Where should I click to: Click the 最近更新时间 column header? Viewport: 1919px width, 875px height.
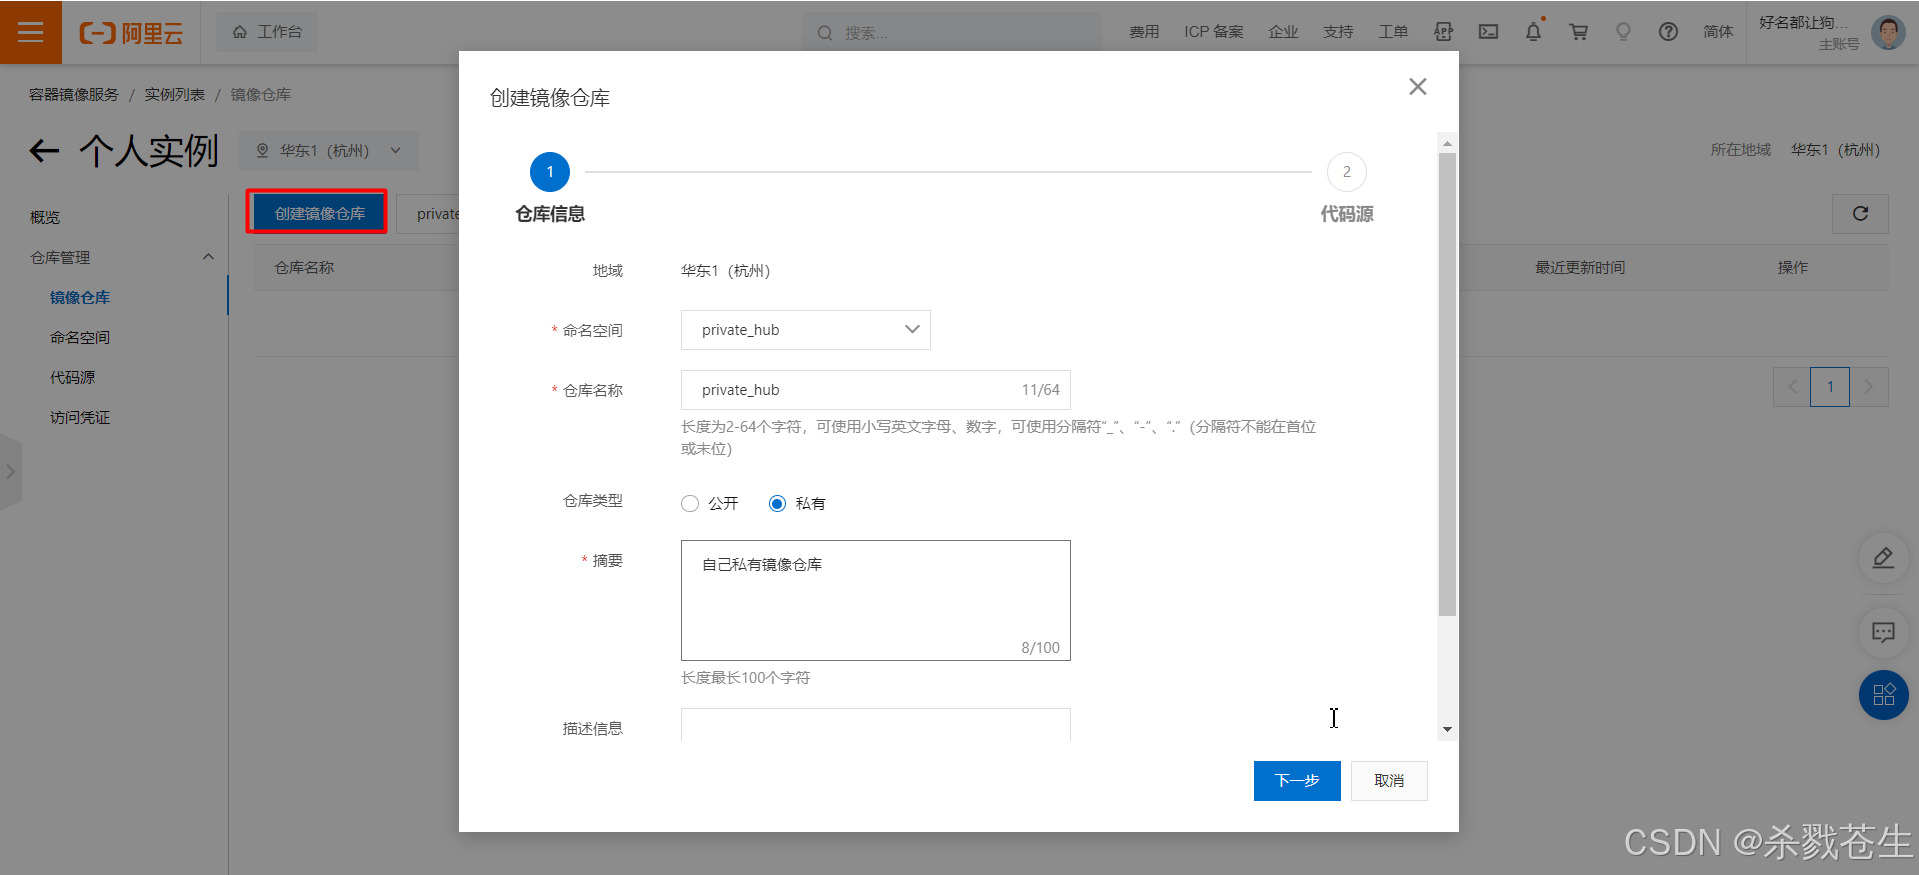[1580, 267]
